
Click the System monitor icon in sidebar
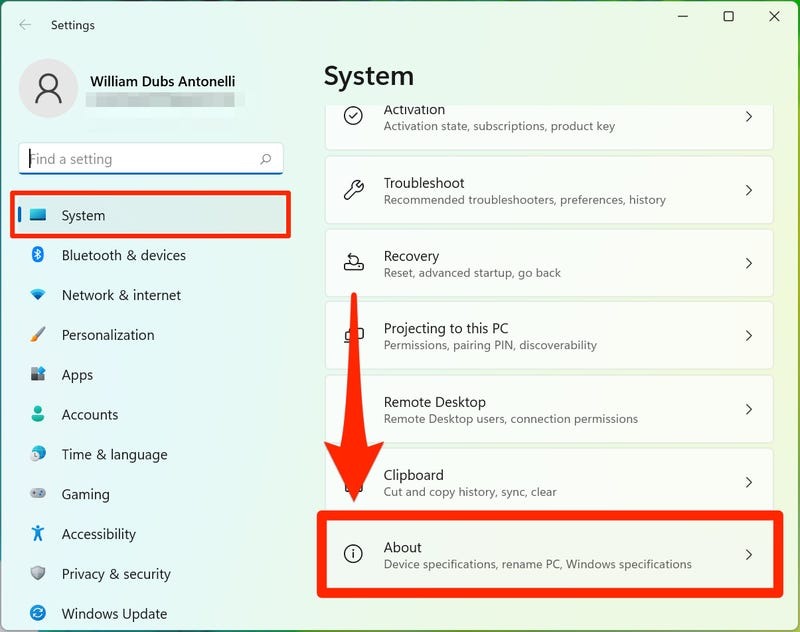pyautogui.click(x=38, y=215)
